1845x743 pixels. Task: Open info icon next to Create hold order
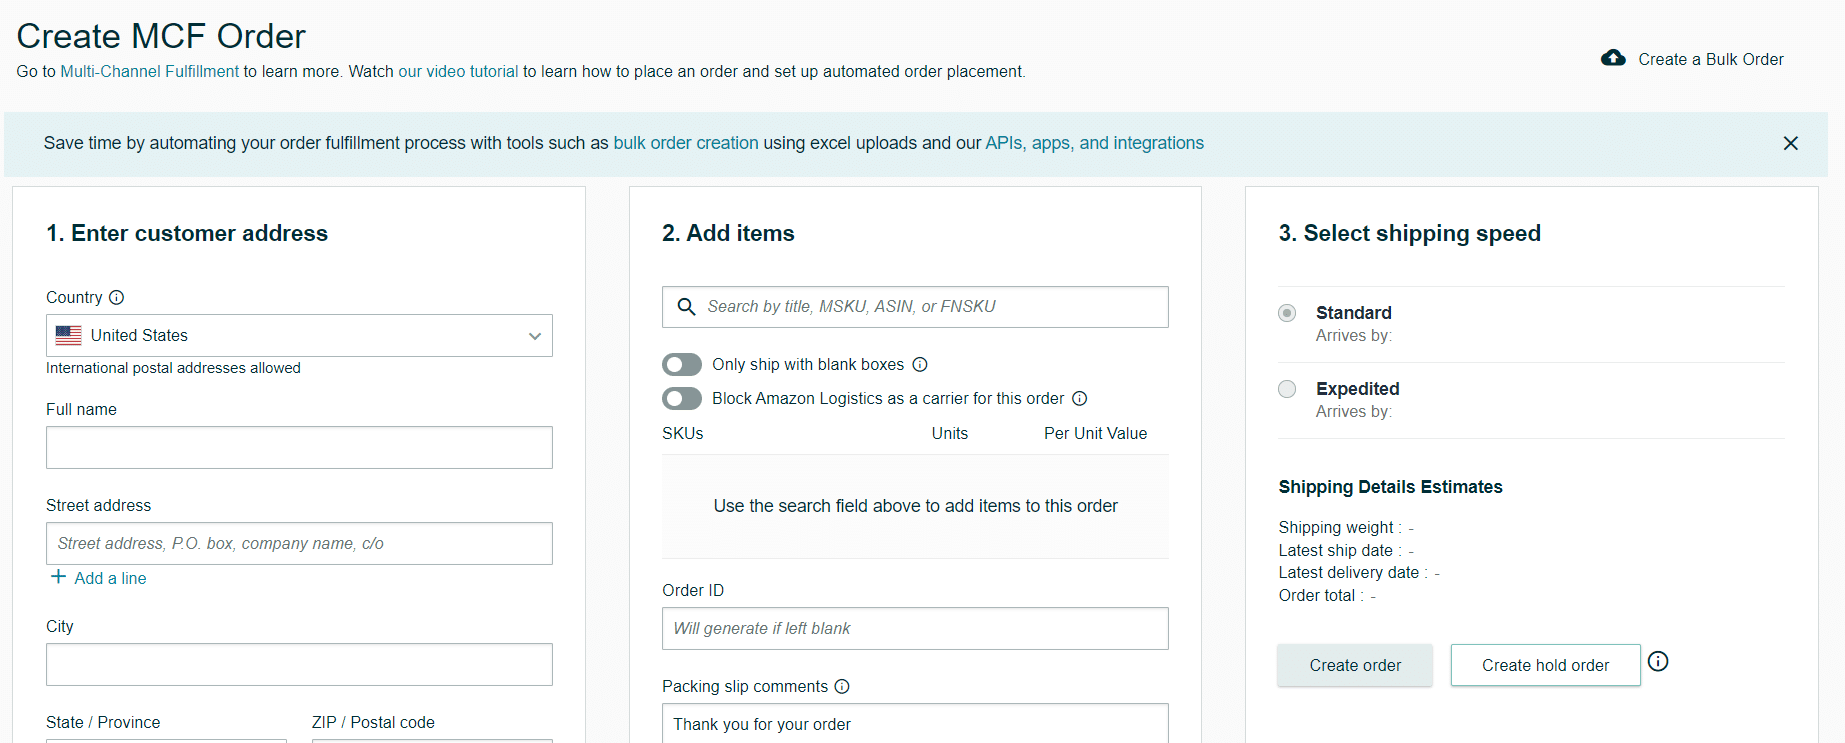1658,661
